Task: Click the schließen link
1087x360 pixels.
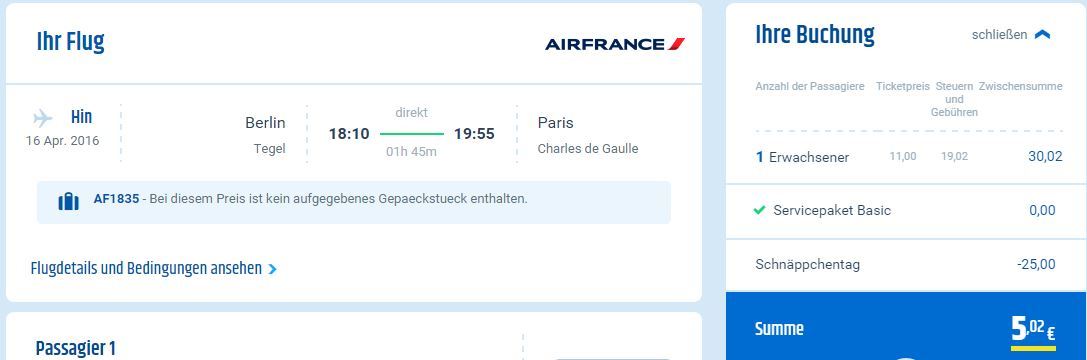Action: [x=999, y=35]
